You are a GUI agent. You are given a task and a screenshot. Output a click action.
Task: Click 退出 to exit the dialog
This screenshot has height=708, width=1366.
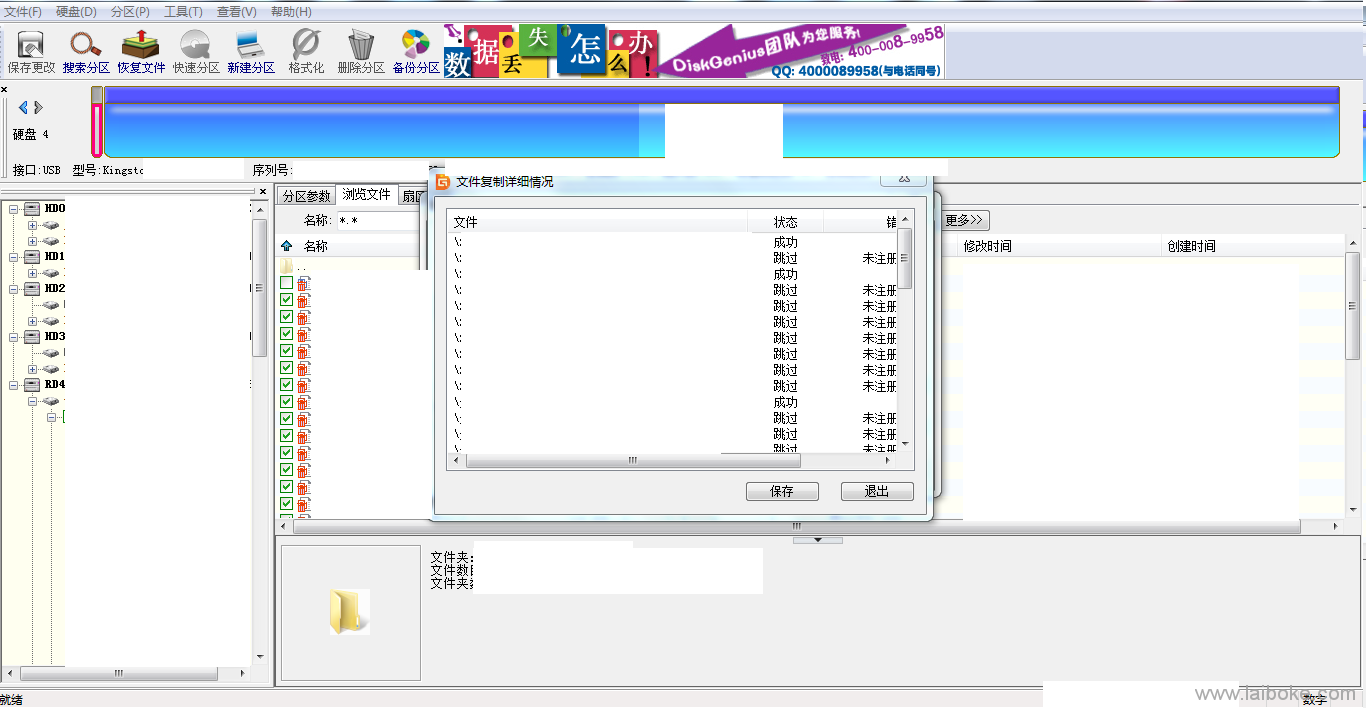877,491
